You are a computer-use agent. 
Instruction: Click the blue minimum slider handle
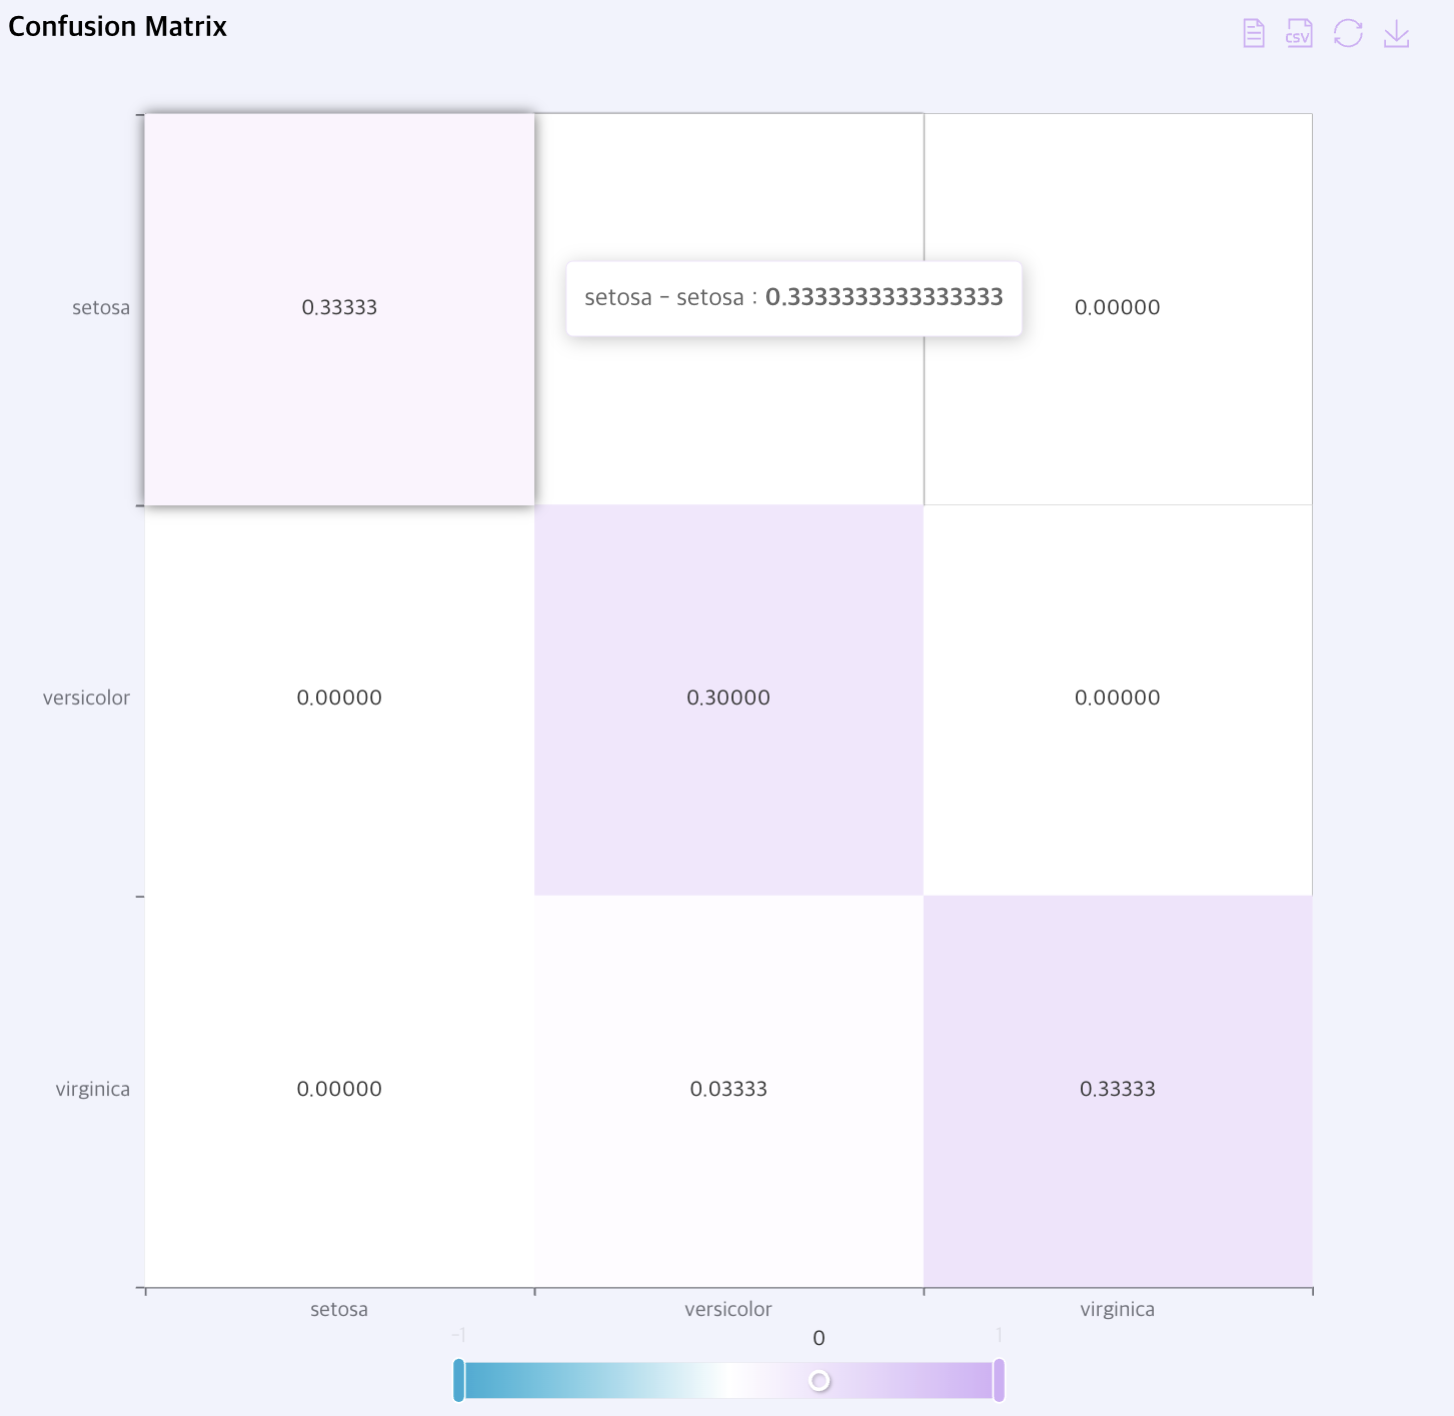(x=459, y=1380)
